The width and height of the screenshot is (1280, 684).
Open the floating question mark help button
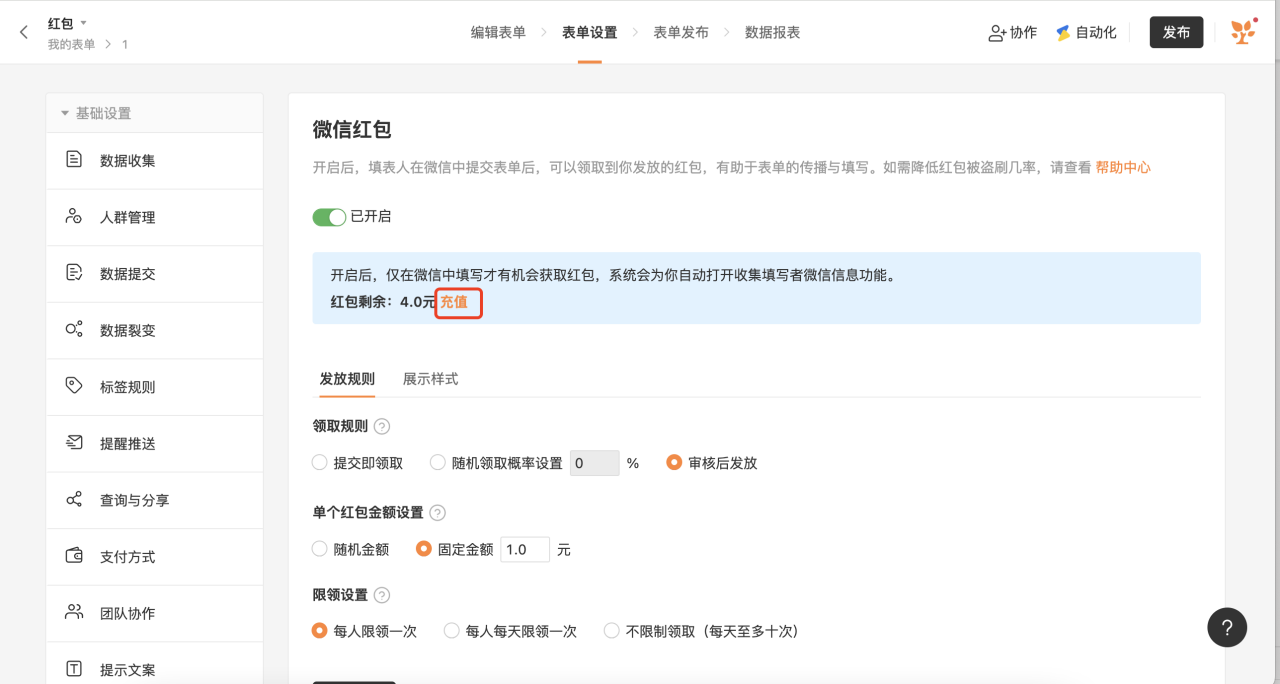(x=1227, y=628)
